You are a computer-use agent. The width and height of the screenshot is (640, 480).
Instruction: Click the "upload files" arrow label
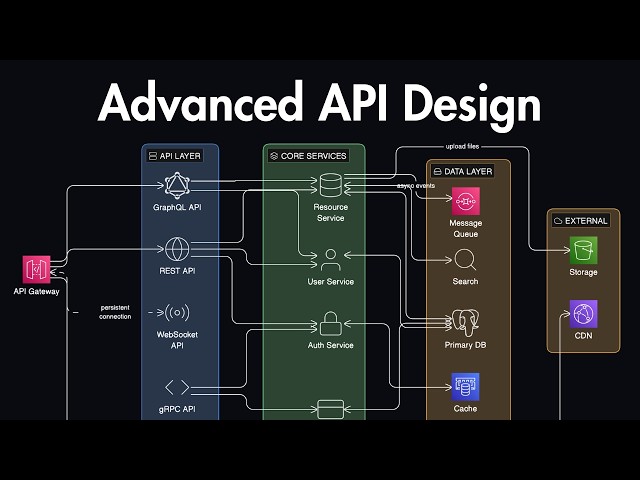462,146
